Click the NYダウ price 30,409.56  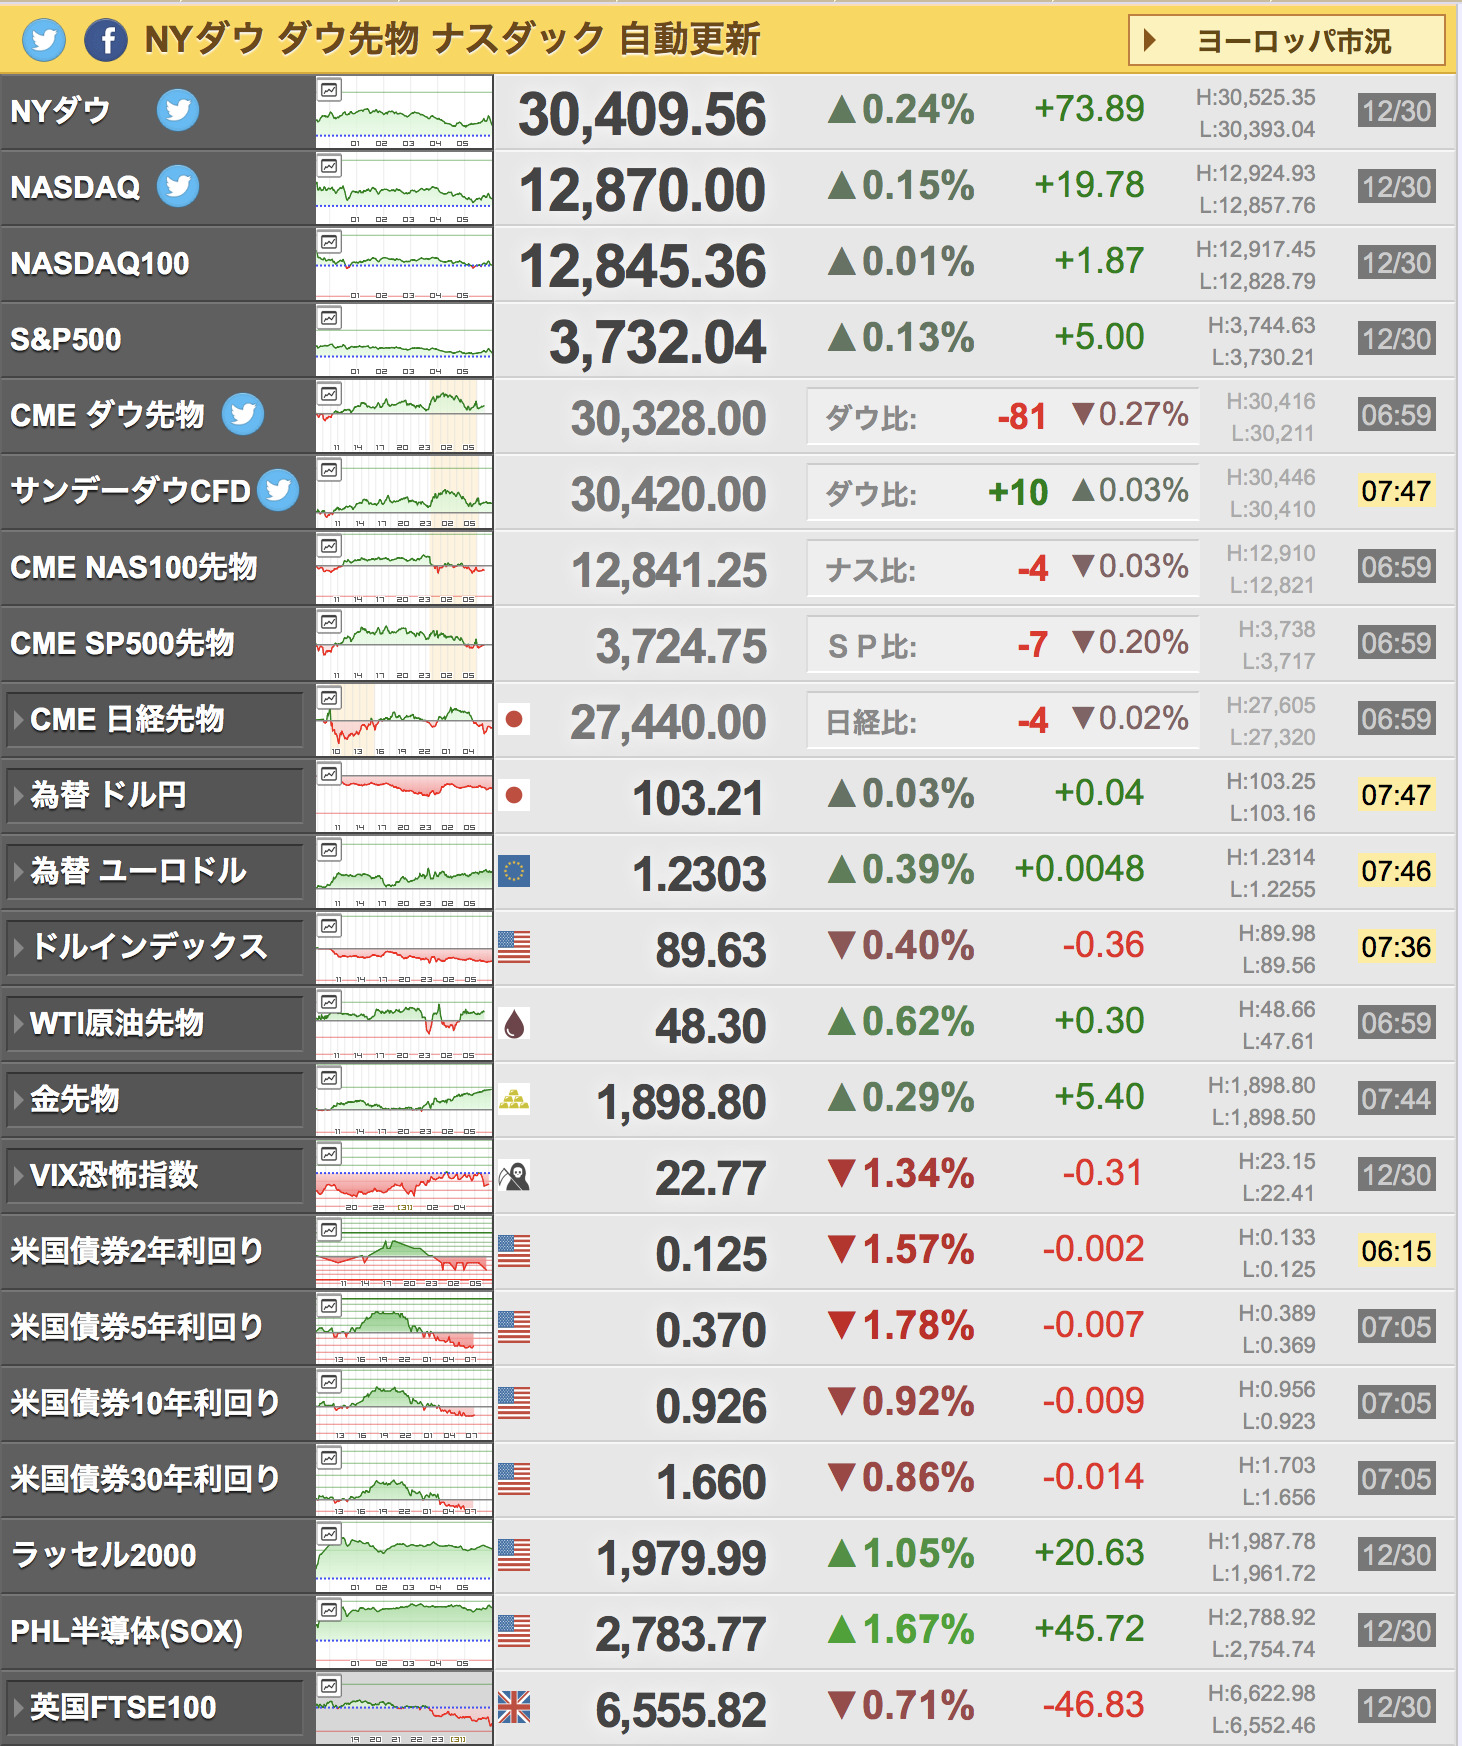[x=642, y=114]
